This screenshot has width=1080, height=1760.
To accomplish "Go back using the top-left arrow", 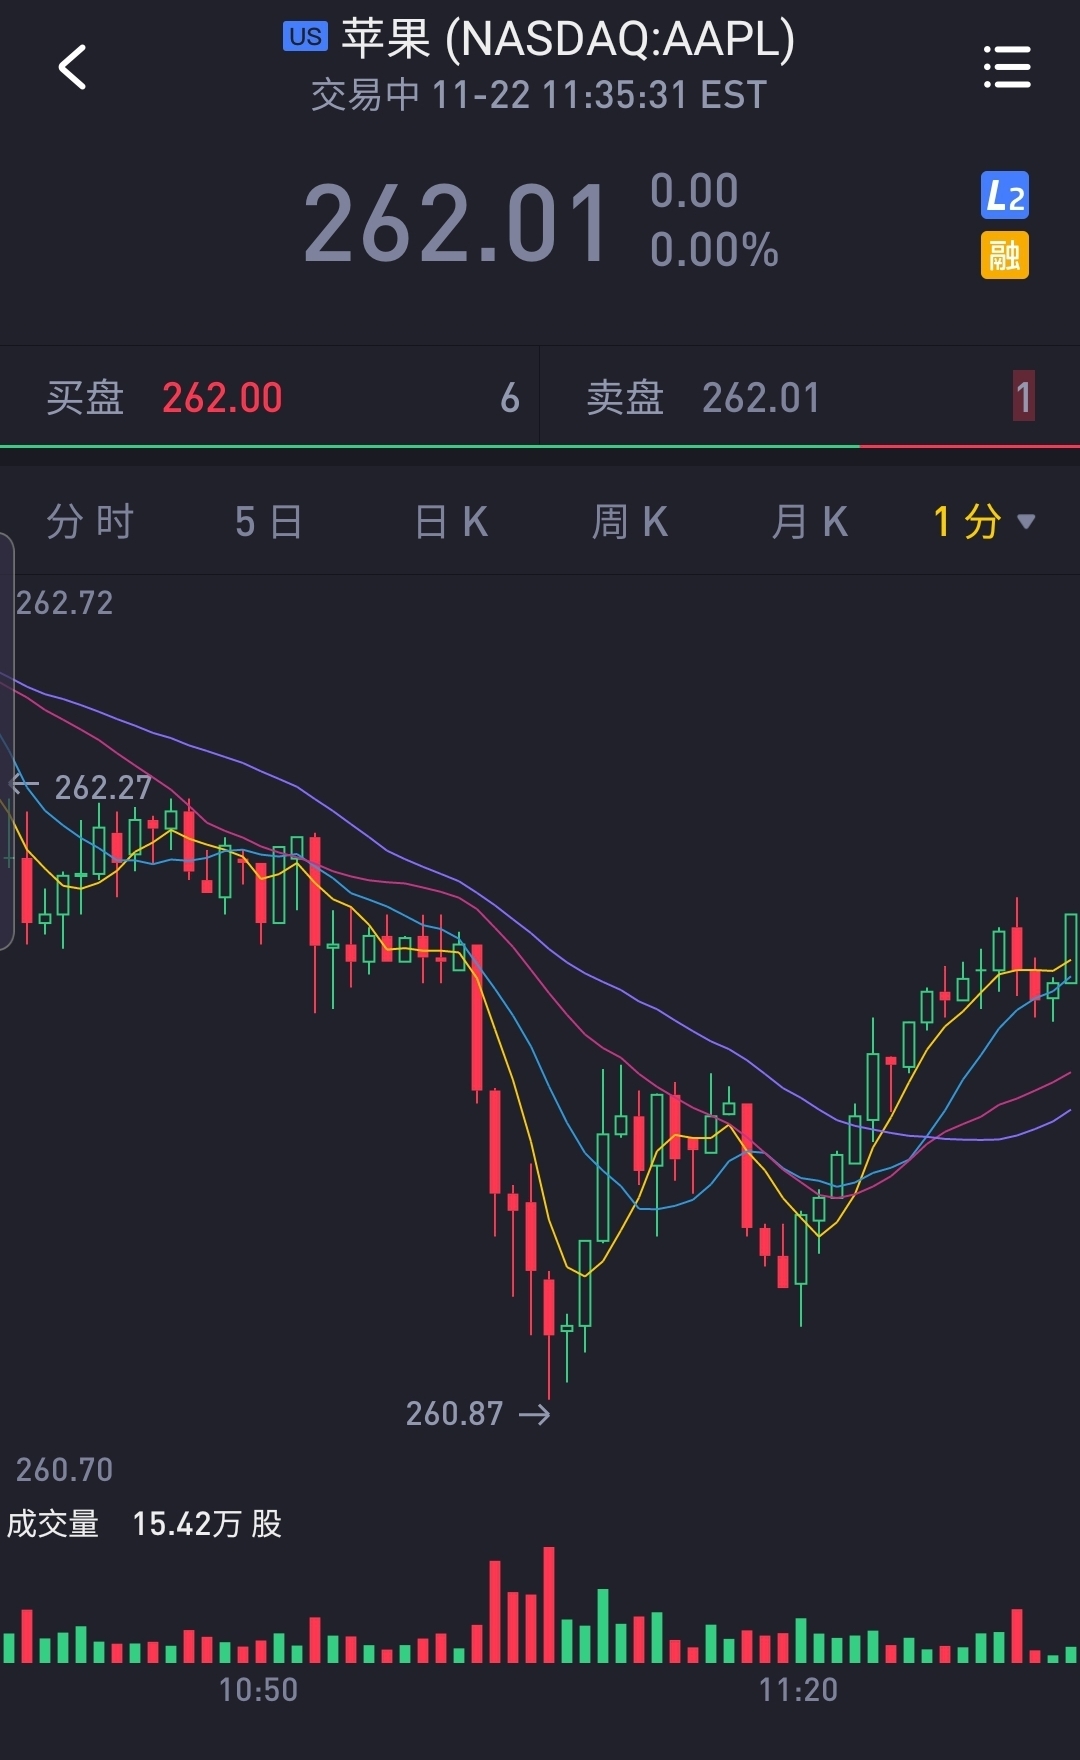I will tap(72, 68).
